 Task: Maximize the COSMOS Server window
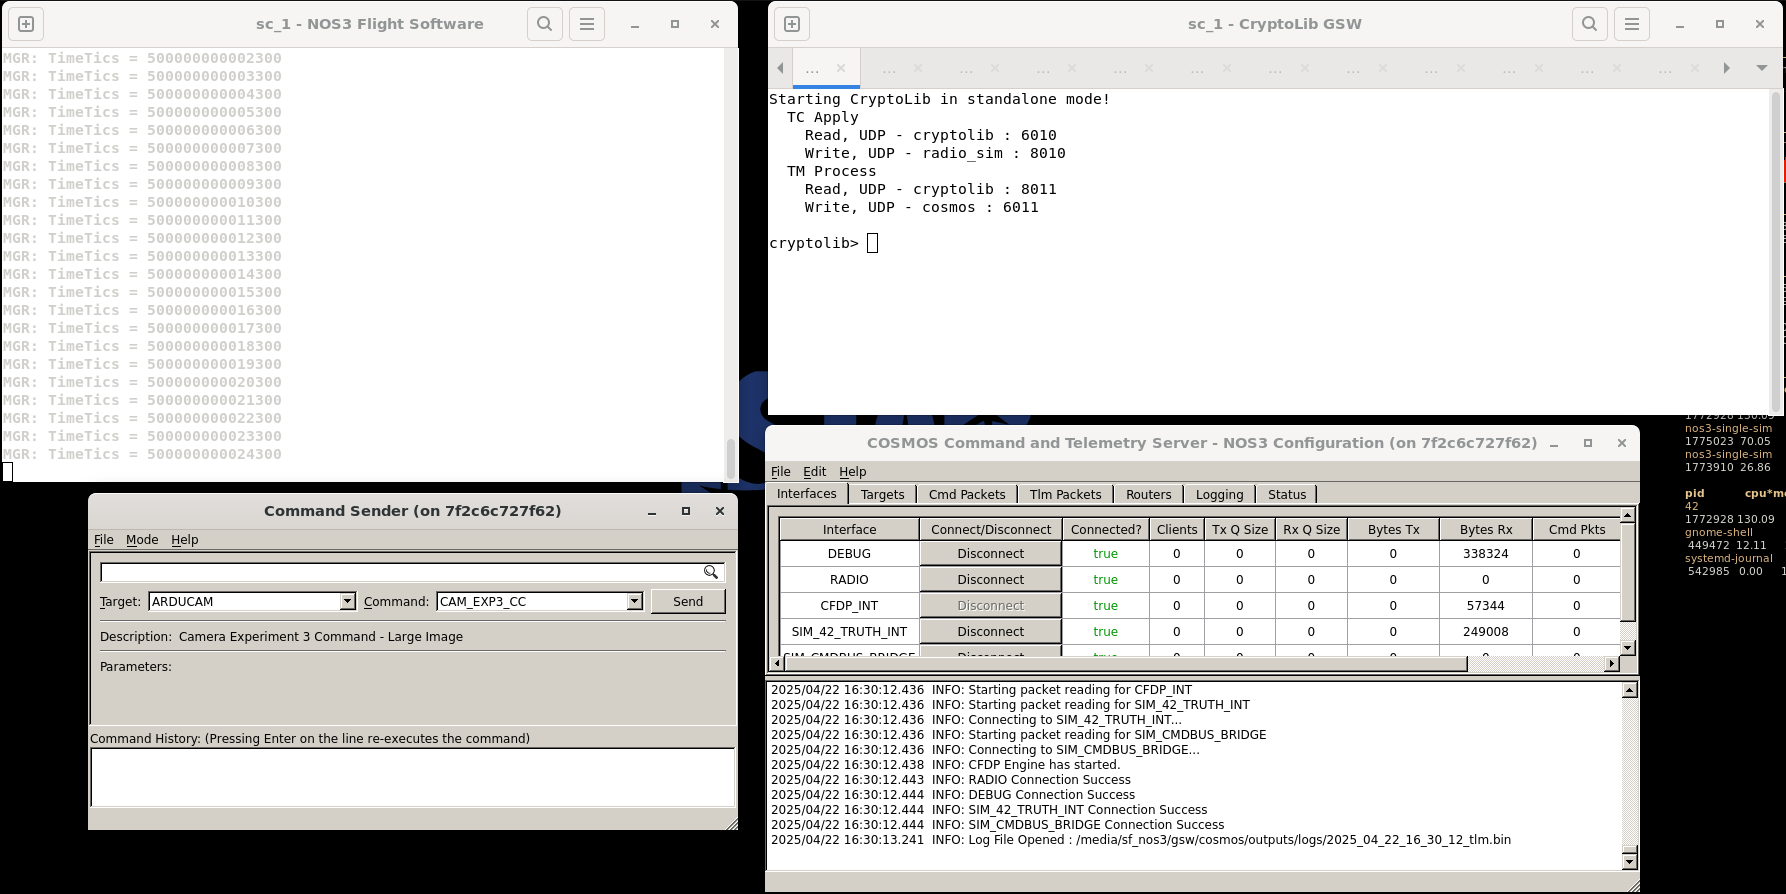click(1588, 443)
